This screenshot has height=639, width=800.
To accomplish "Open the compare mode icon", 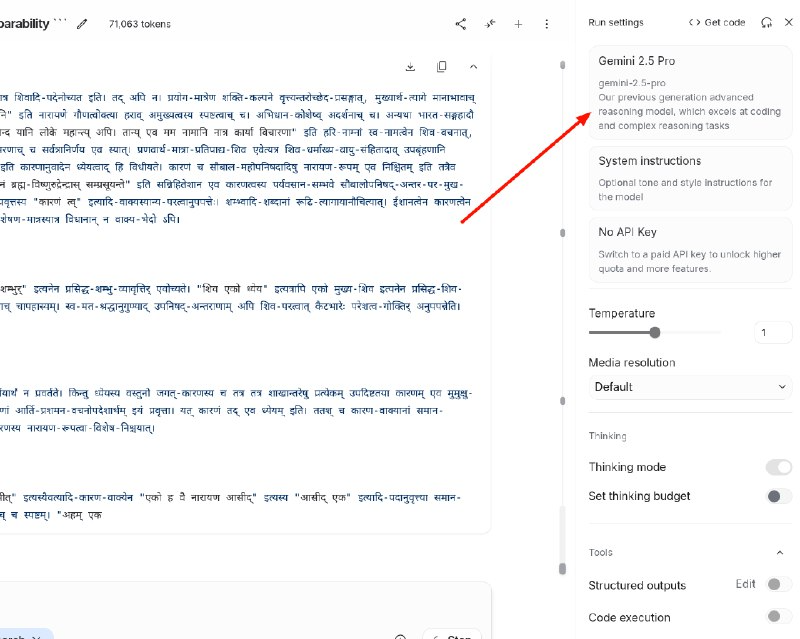I will [x=490, y=24].
